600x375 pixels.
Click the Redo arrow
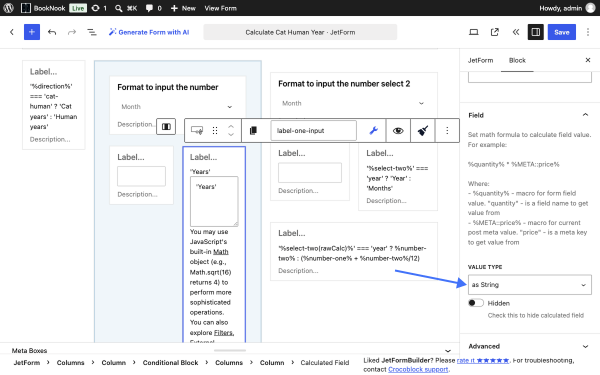pos(72,32)
